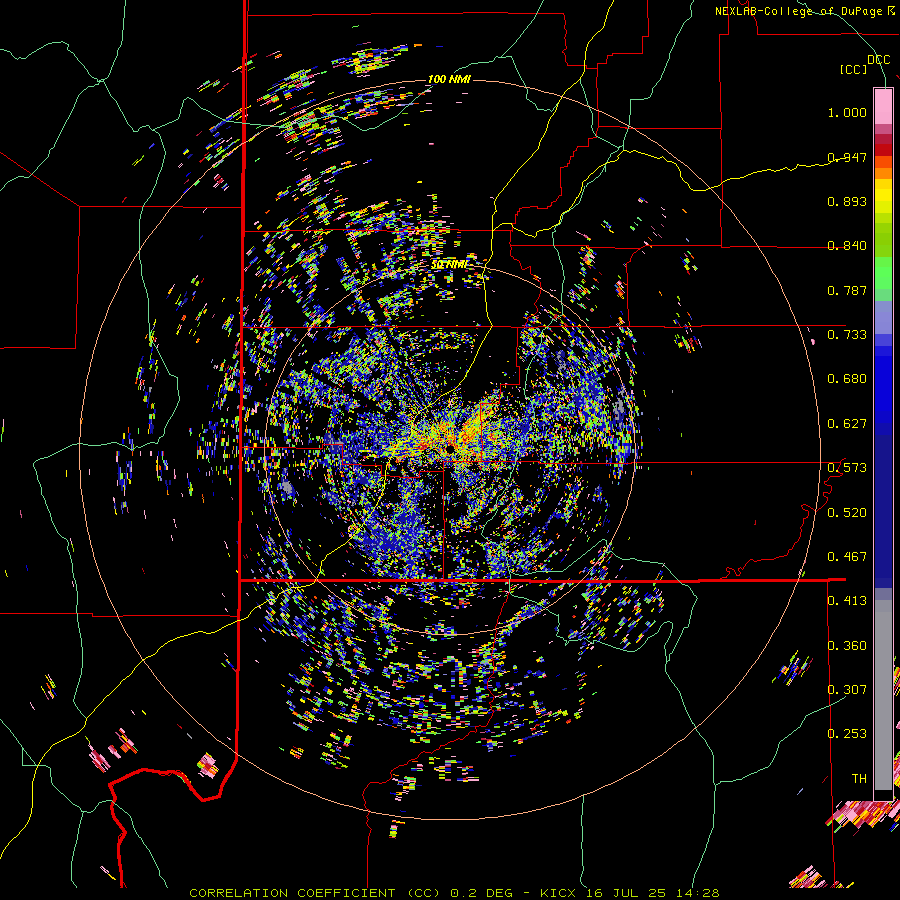
Task: Click the 0.467 scale value
Action: point(847,557)
